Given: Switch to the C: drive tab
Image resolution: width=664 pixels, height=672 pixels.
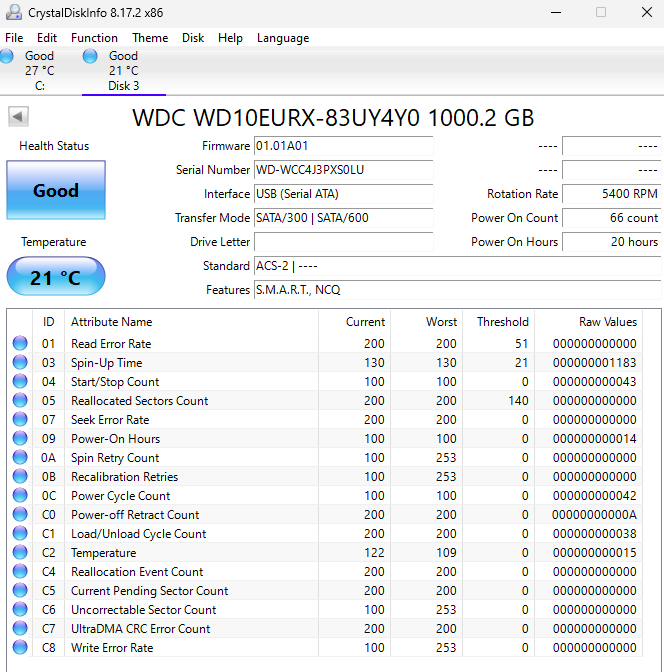Looking at the screenshot, I should (x=39, y=71).
